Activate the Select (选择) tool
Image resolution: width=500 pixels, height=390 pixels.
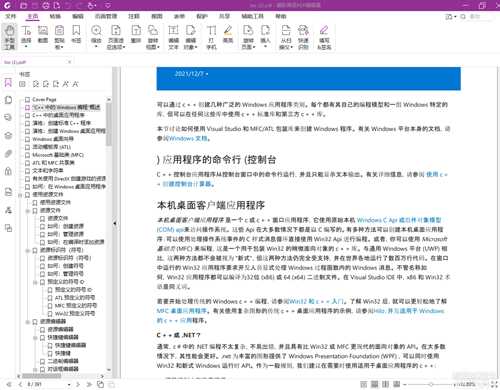26,36
